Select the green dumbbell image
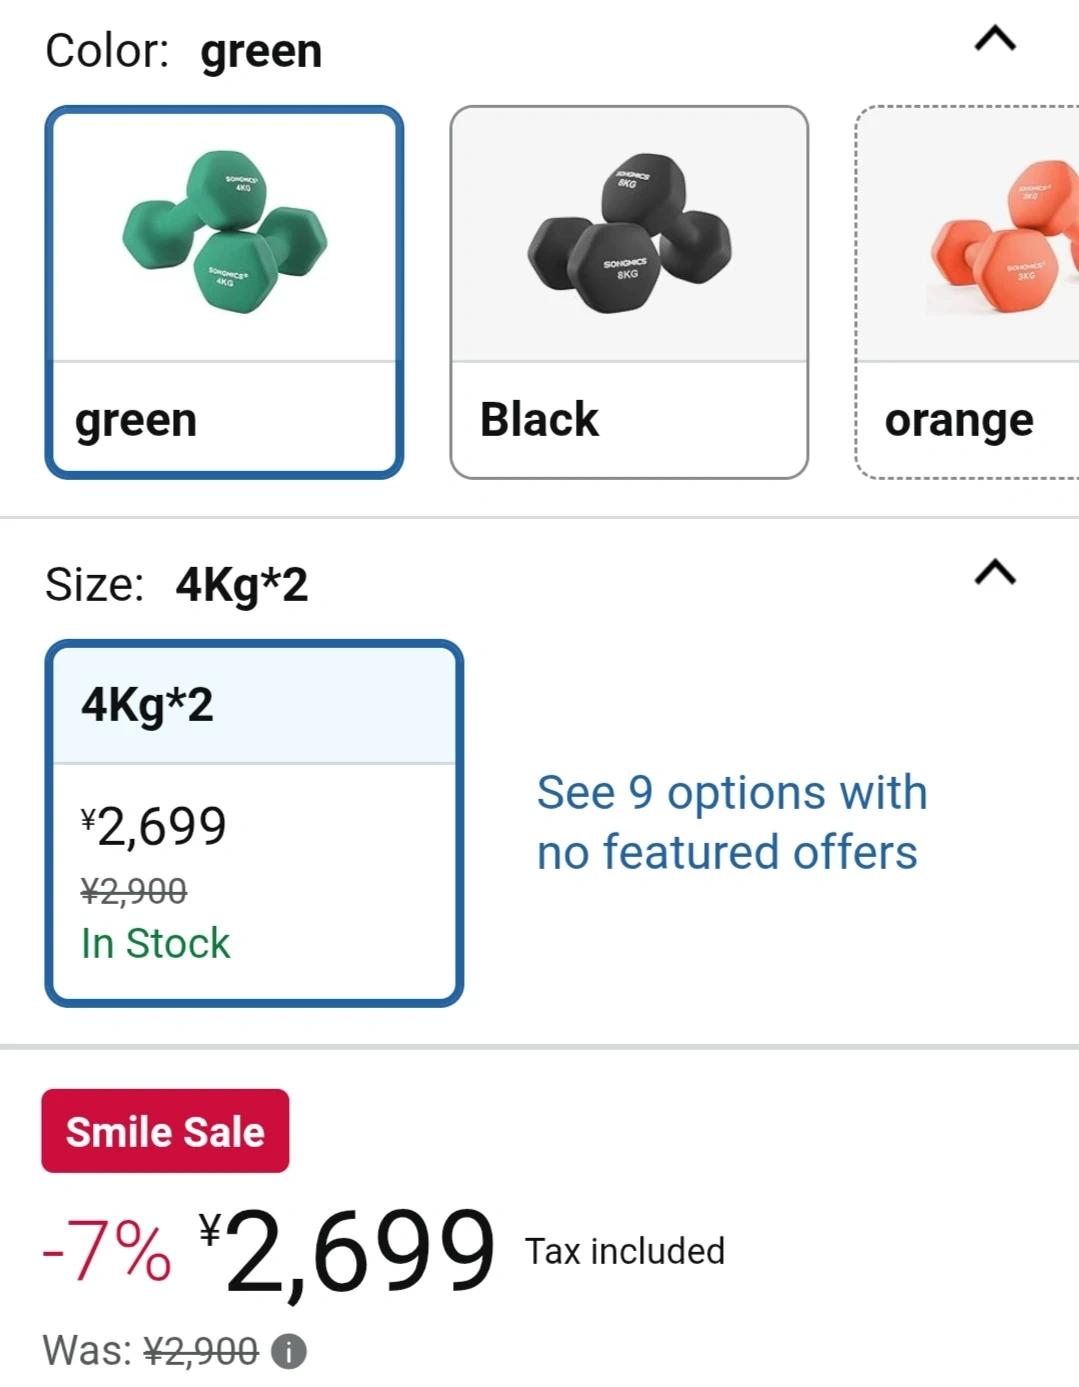The width and height of the screenshot is (1079, 1387). pyautogui.click(x=225, y=235)
